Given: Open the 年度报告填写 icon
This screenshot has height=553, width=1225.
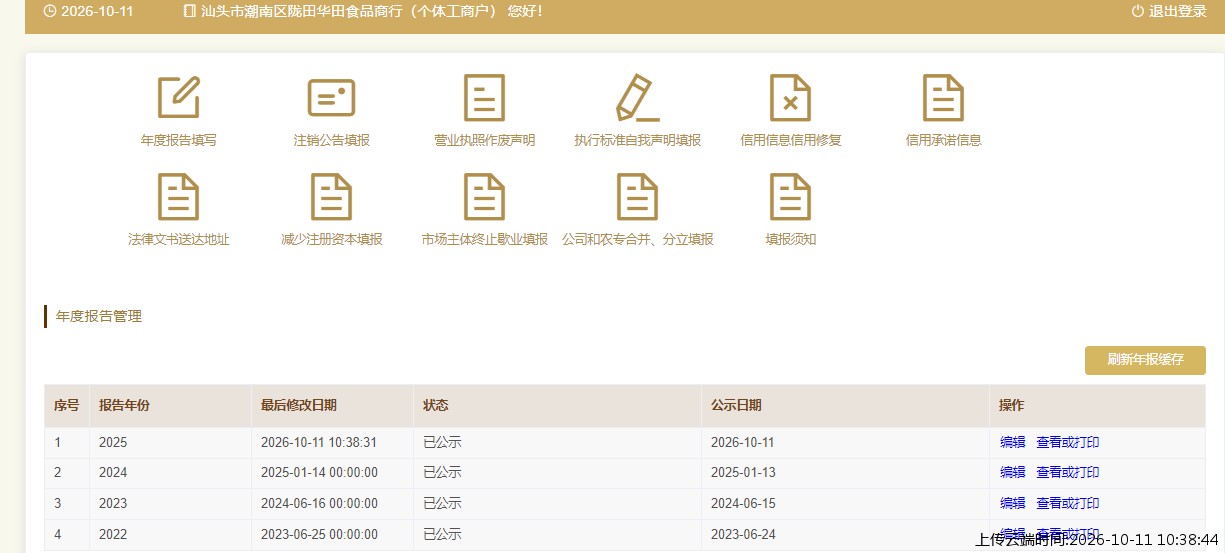Looking at the screenshot, I should click(179, 97).
